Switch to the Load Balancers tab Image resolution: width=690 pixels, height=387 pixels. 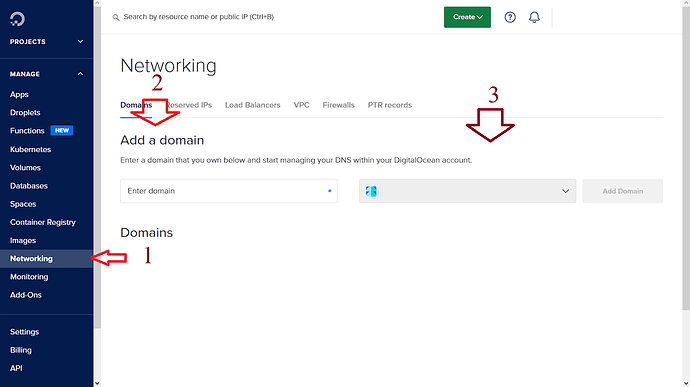pos(253,105)
